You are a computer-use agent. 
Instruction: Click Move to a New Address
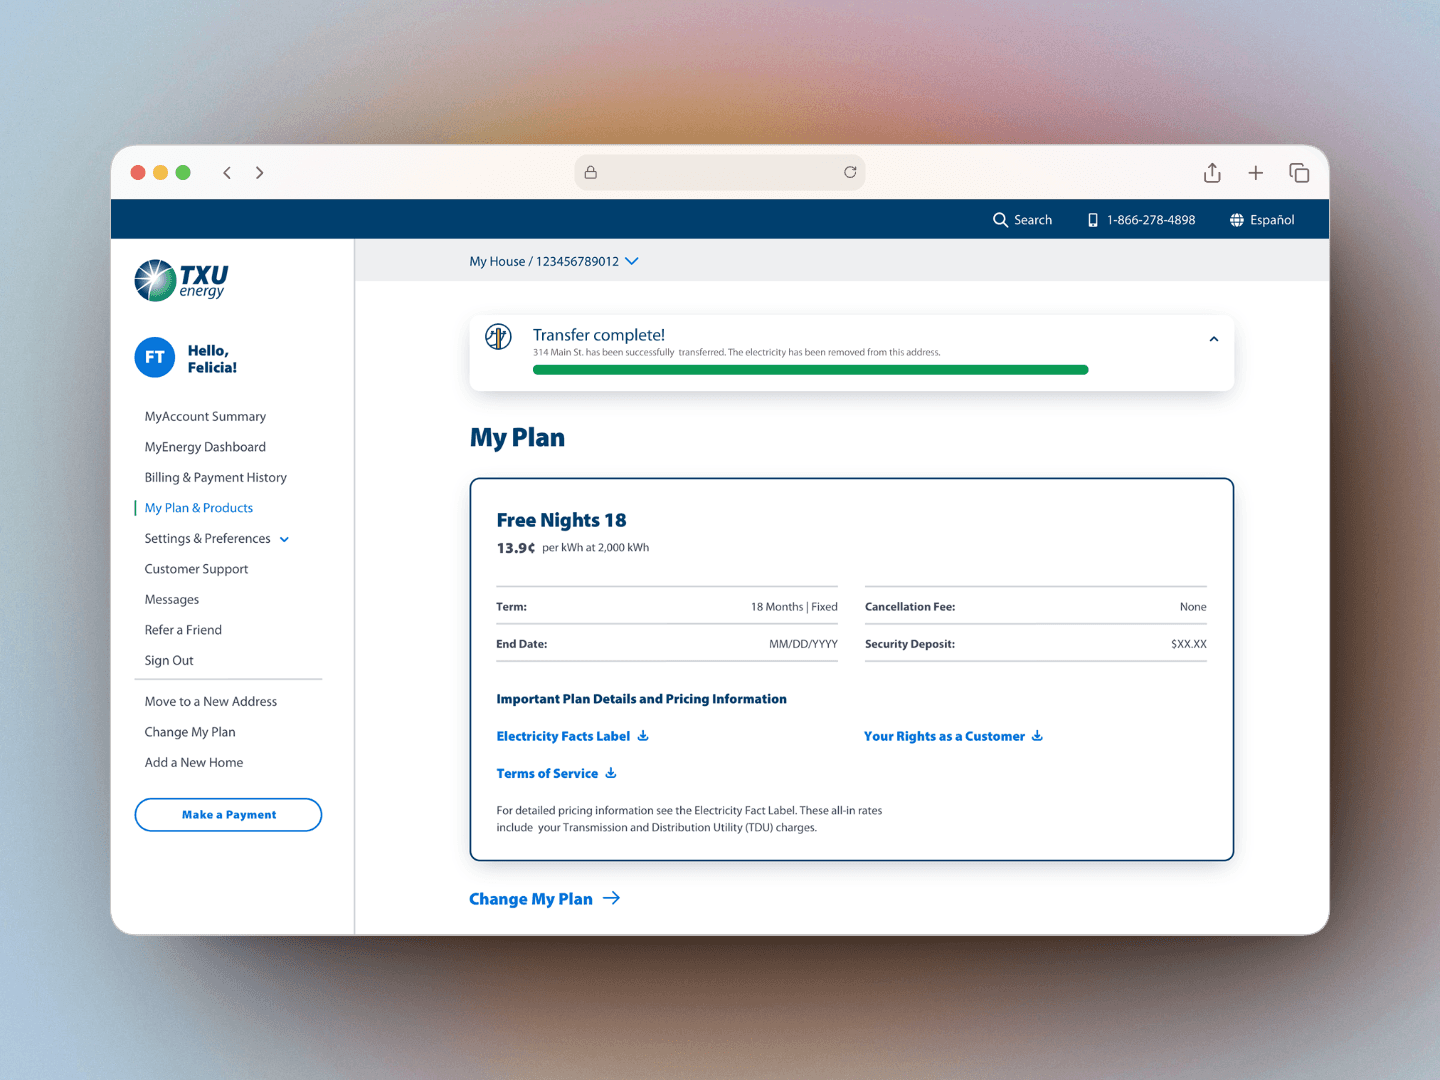[211, 701]
